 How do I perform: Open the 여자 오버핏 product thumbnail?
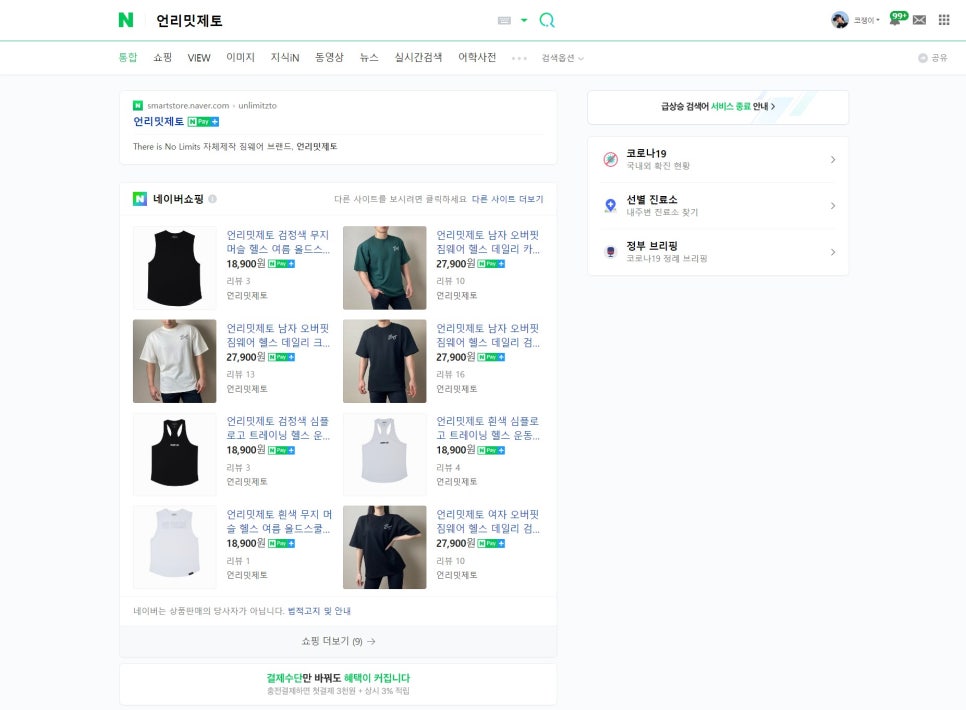[x=384, y=547]
